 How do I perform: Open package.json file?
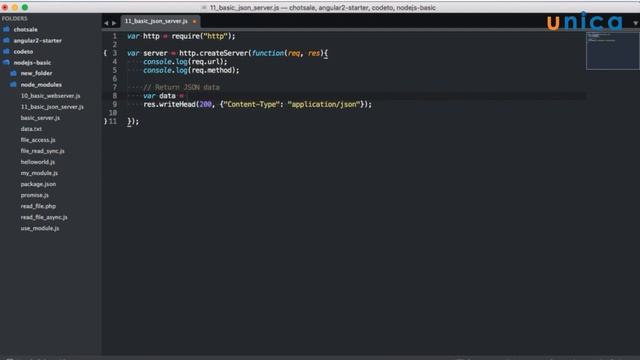click(38, 184)
